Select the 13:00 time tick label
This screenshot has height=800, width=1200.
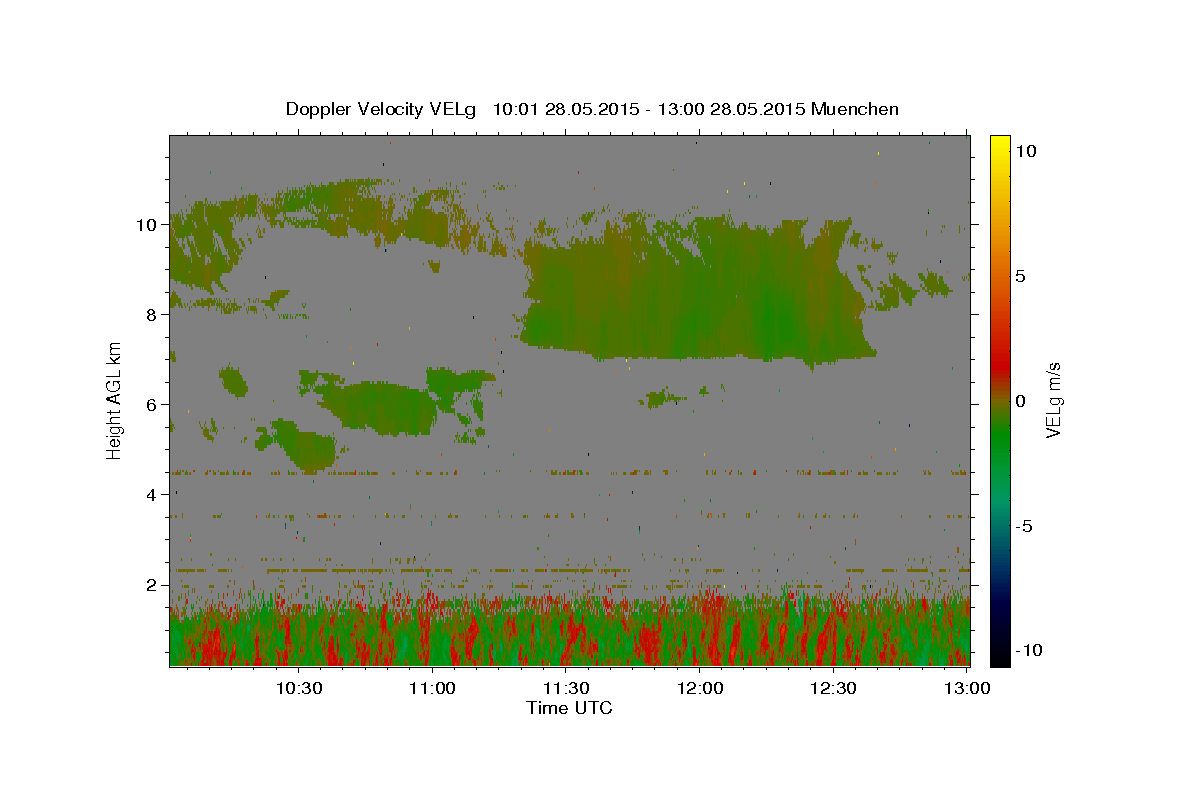point(967,688)
